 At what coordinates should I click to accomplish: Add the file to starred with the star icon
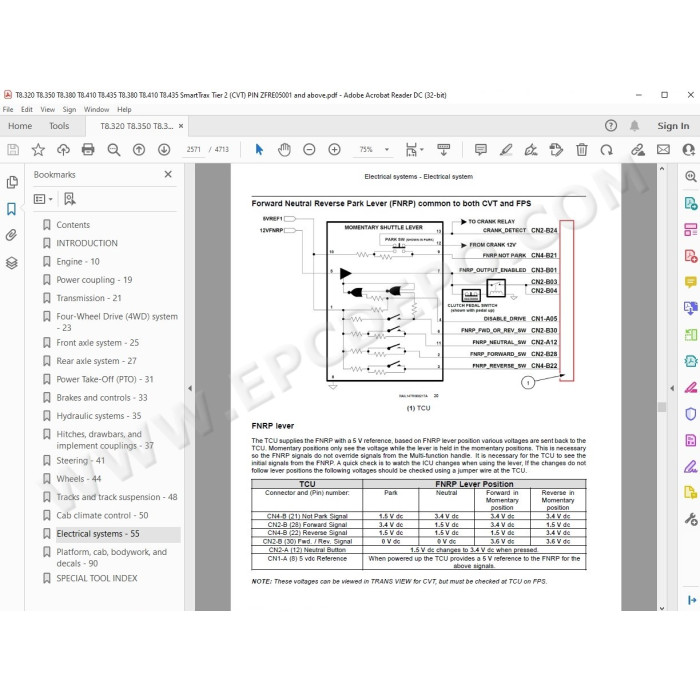click(38, 150)
